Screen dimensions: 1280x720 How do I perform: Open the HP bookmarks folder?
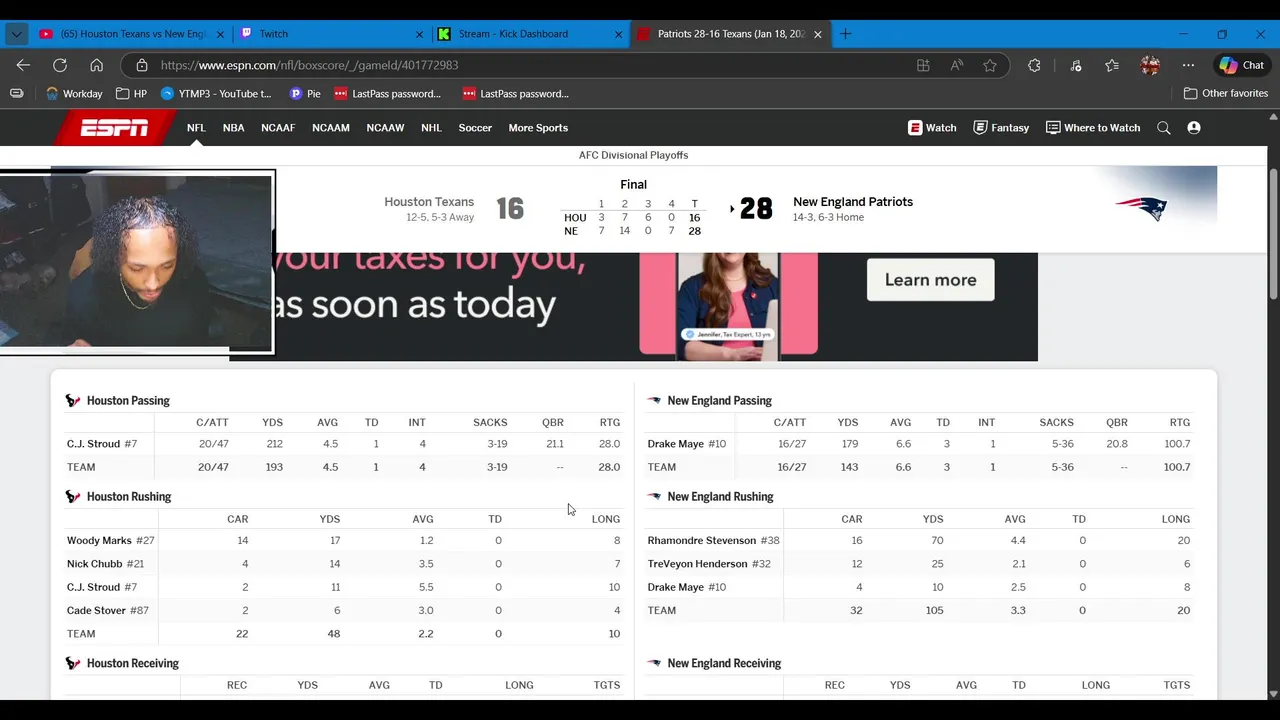pos(131,93)
